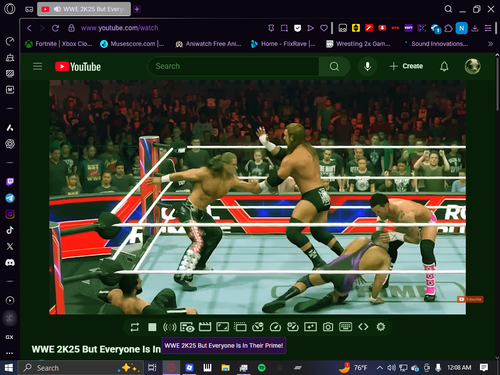Go back to the previous page
The width and height of the screenshot is (500, 375).
tap(29, 28)
